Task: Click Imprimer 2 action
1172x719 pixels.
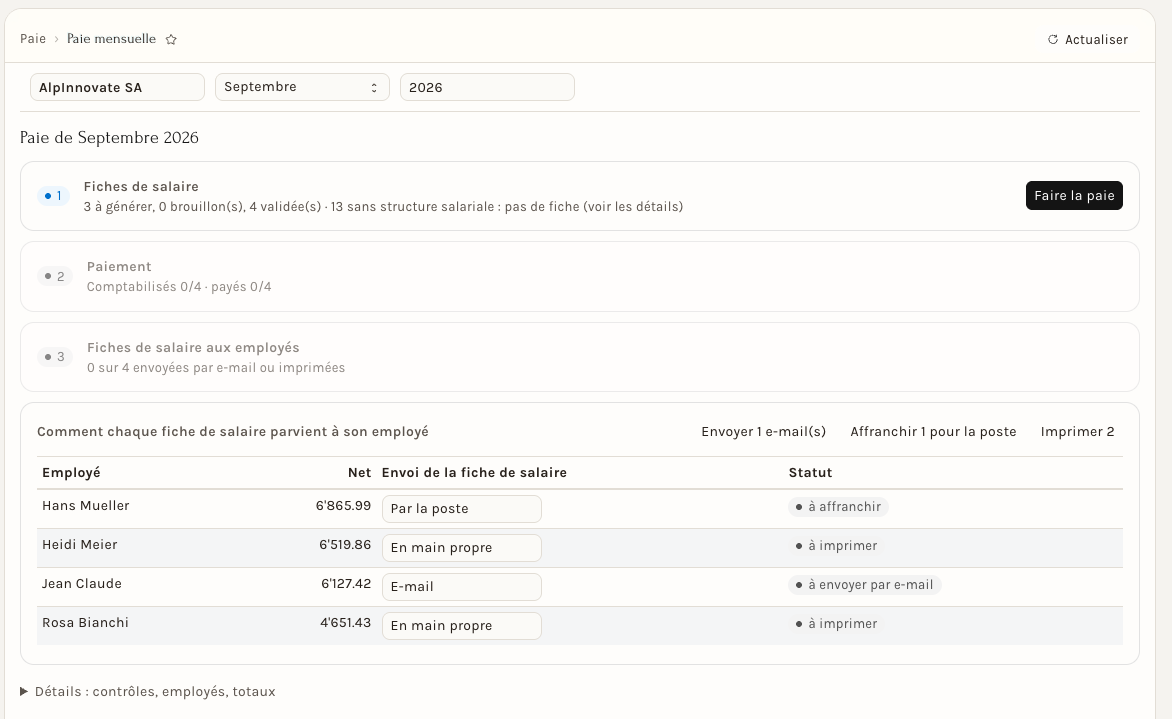Action: [x=1077, y=432]
